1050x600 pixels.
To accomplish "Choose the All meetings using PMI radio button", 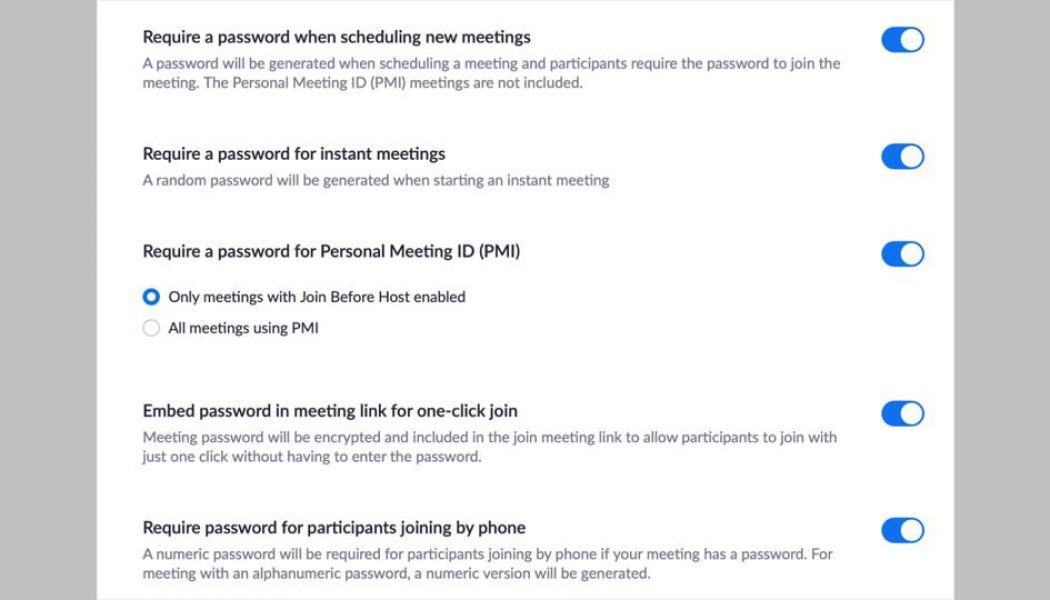I will click(x=151, y=328).
